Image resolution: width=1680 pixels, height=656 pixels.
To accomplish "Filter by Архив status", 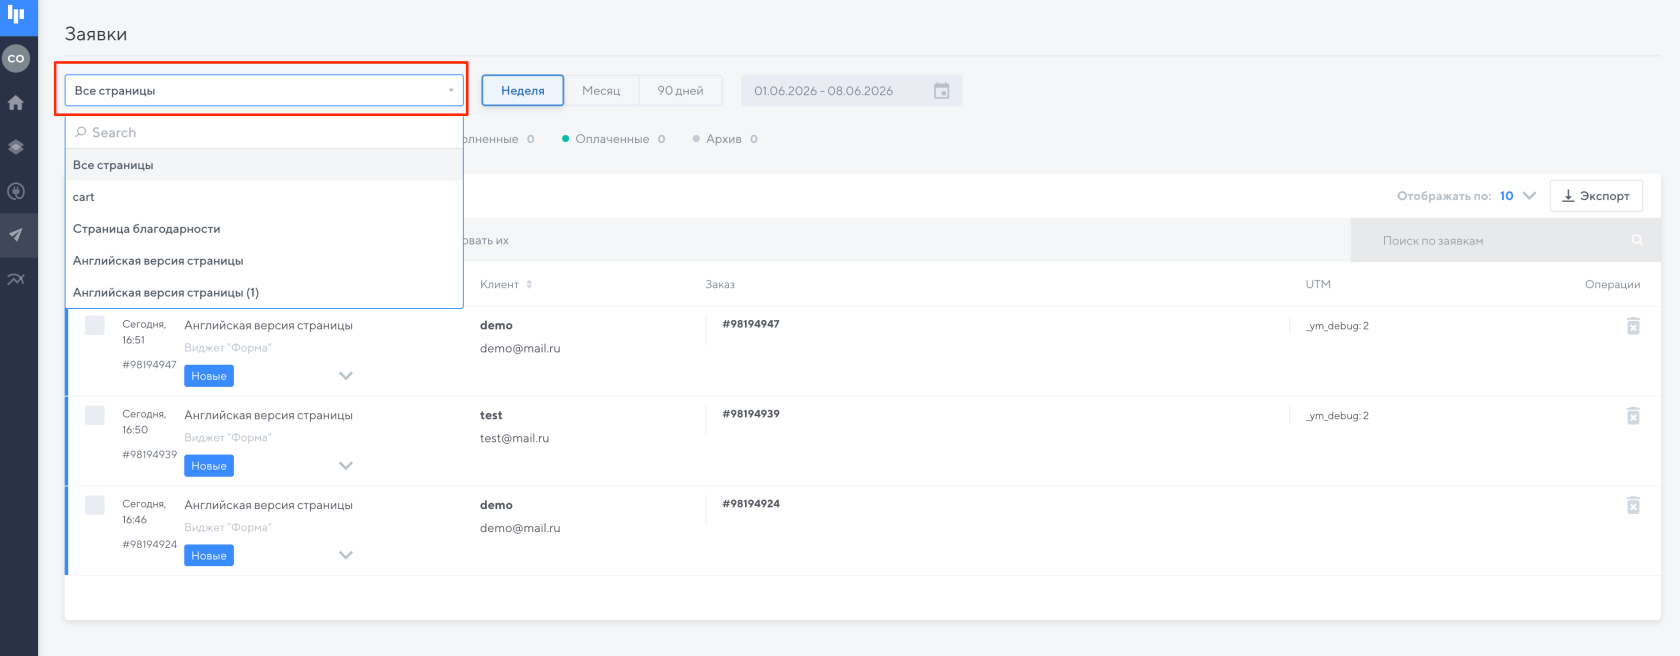I will 725,139.
